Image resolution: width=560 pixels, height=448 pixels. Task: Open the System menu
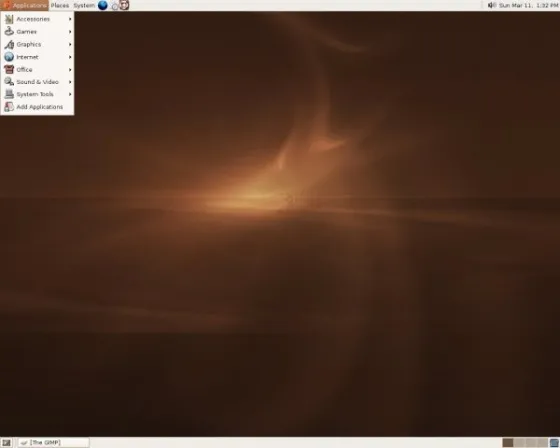click(84, 5)
